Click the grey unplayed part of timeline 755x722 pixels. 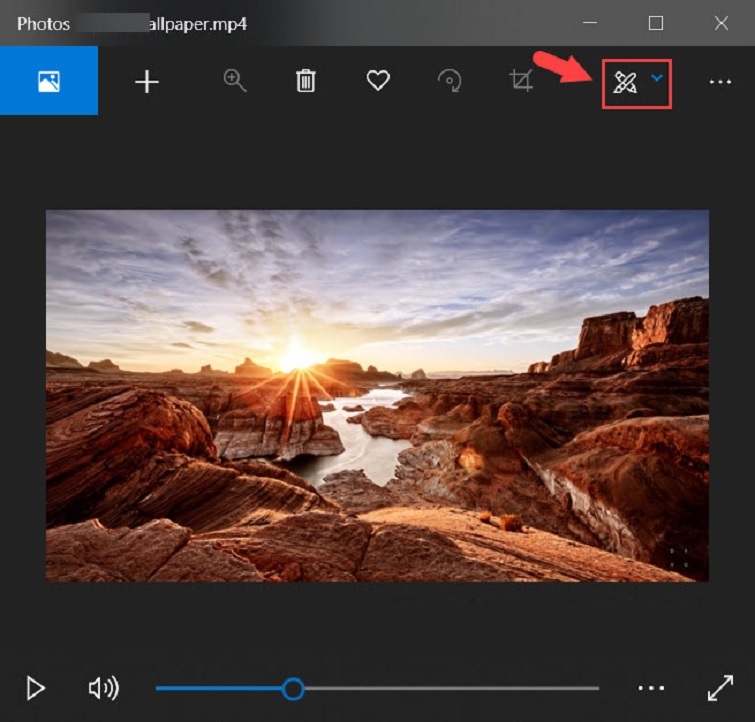tap(450, 688)
